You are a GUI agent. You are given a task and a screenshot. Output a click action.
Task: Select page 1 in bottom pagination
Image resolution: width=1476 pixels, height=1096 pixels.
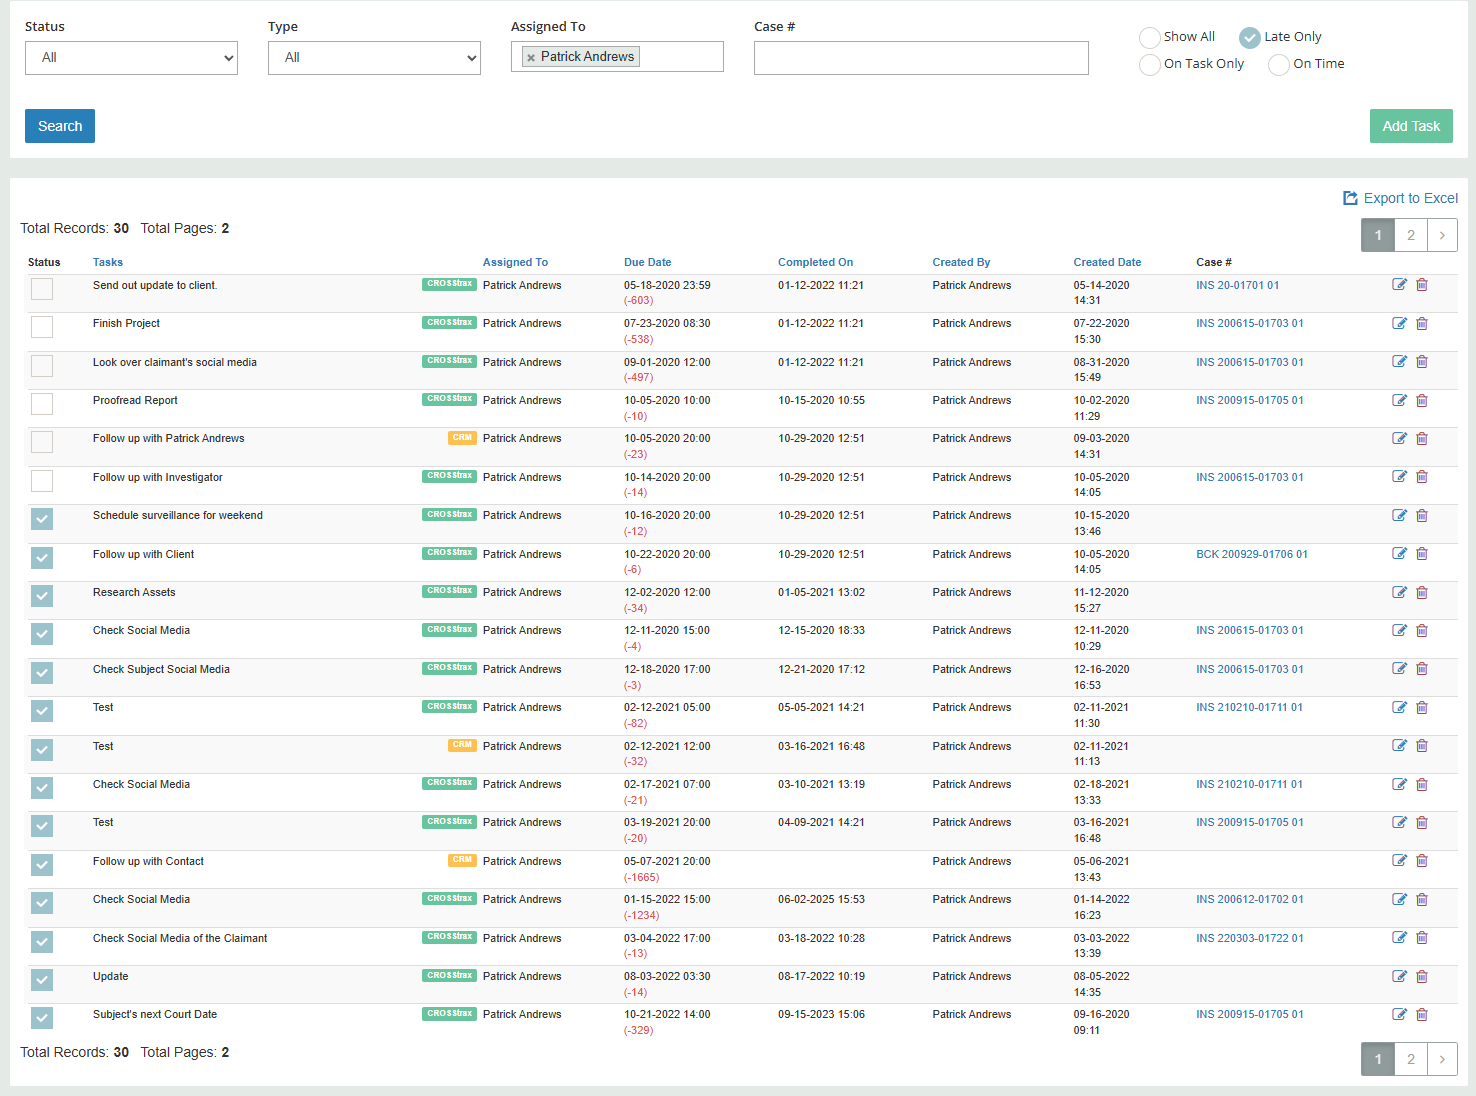(x=1378, y=1059)
